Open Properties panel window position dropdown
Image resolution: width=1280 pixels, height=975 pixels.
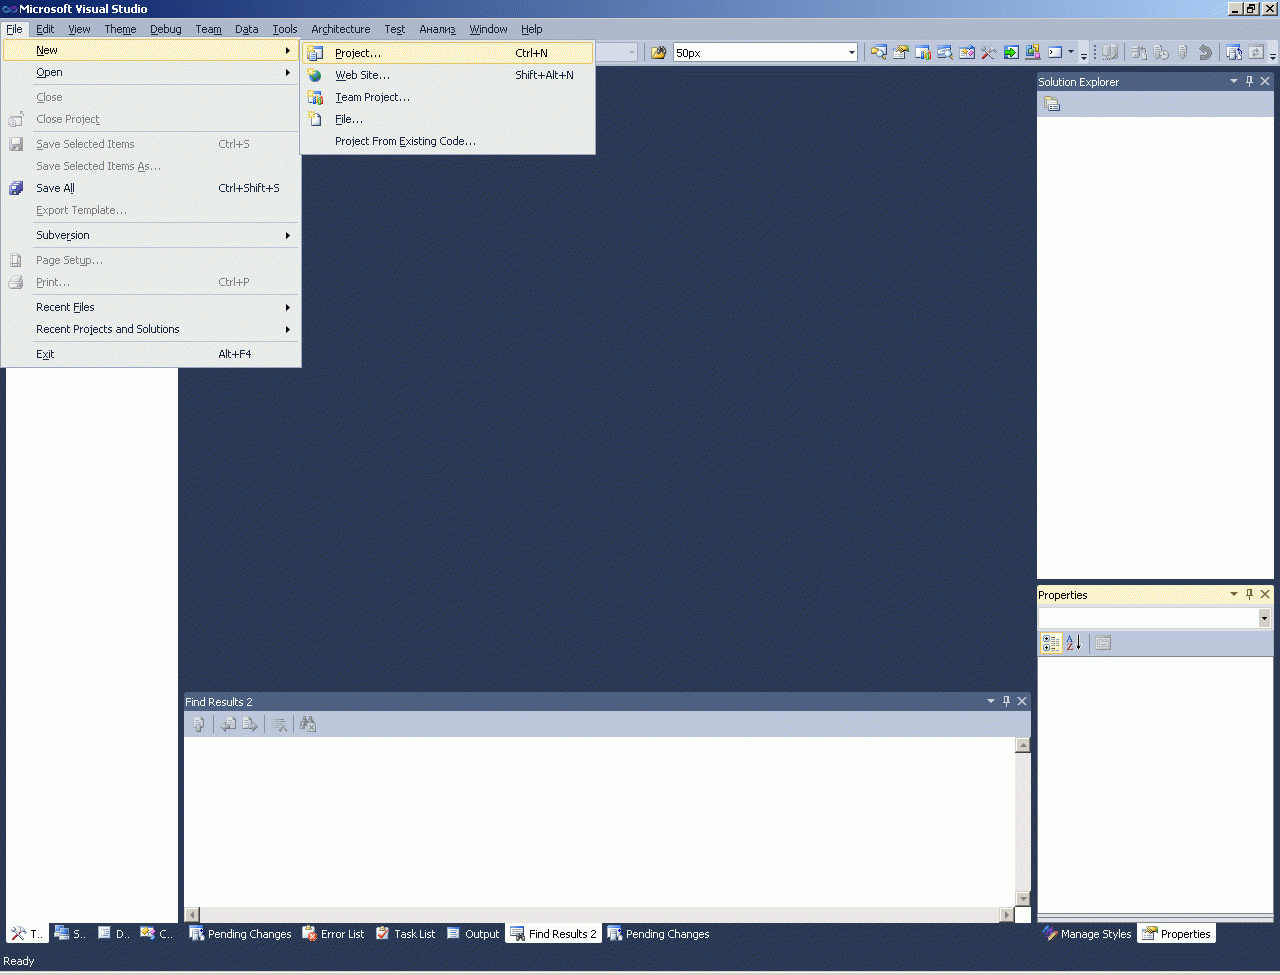point(1234,594)
